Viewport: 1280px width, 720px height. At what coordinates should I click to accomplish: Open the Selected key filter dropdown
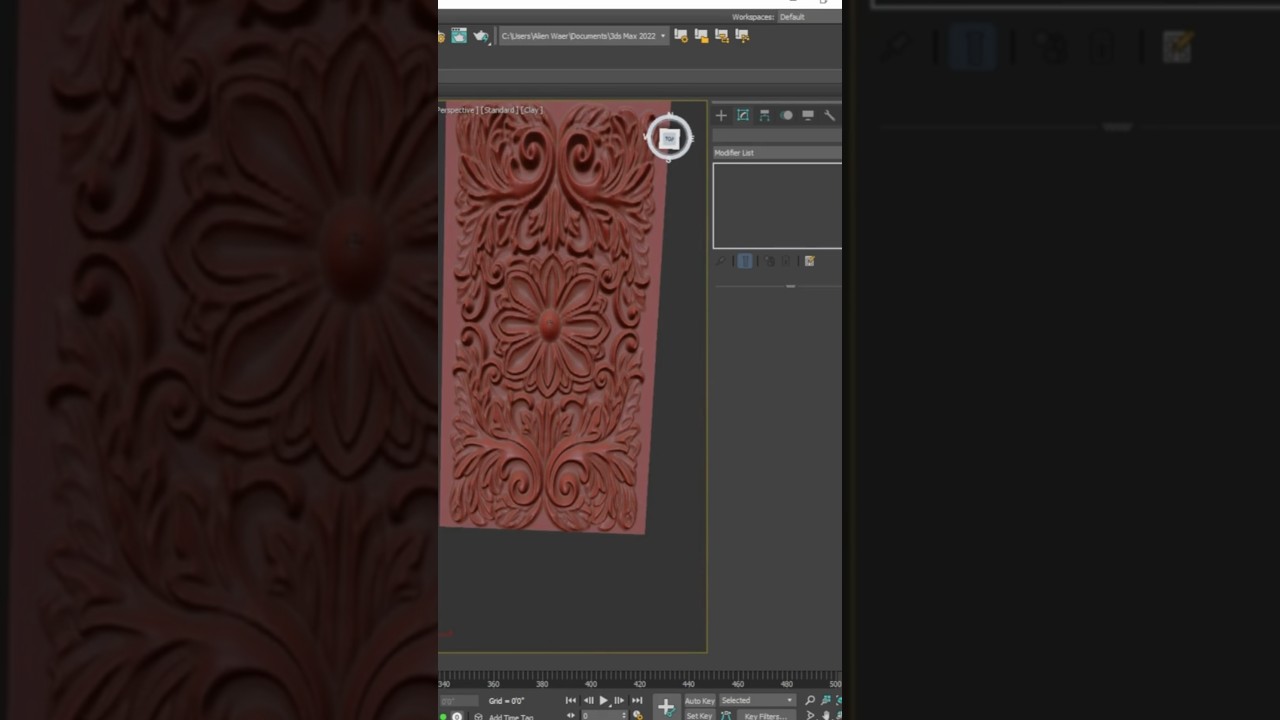click(757, 701)
